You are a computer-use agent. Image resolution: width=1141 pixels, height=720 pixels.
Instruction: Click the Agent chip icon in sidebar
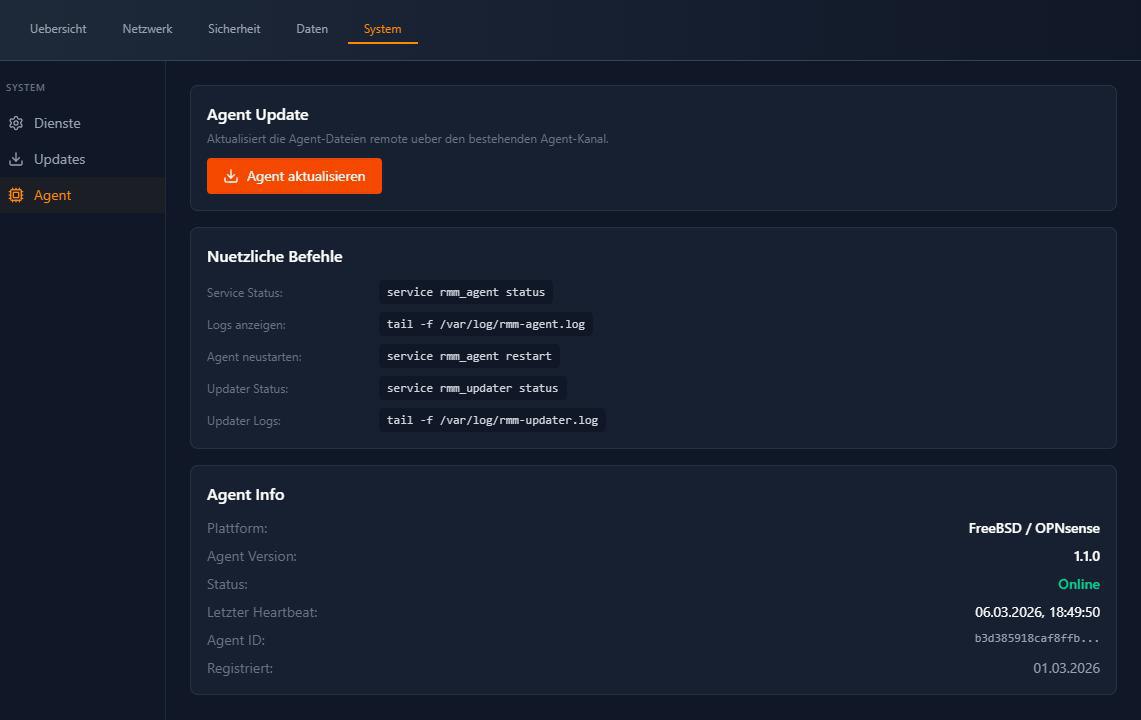coord(16,195)
